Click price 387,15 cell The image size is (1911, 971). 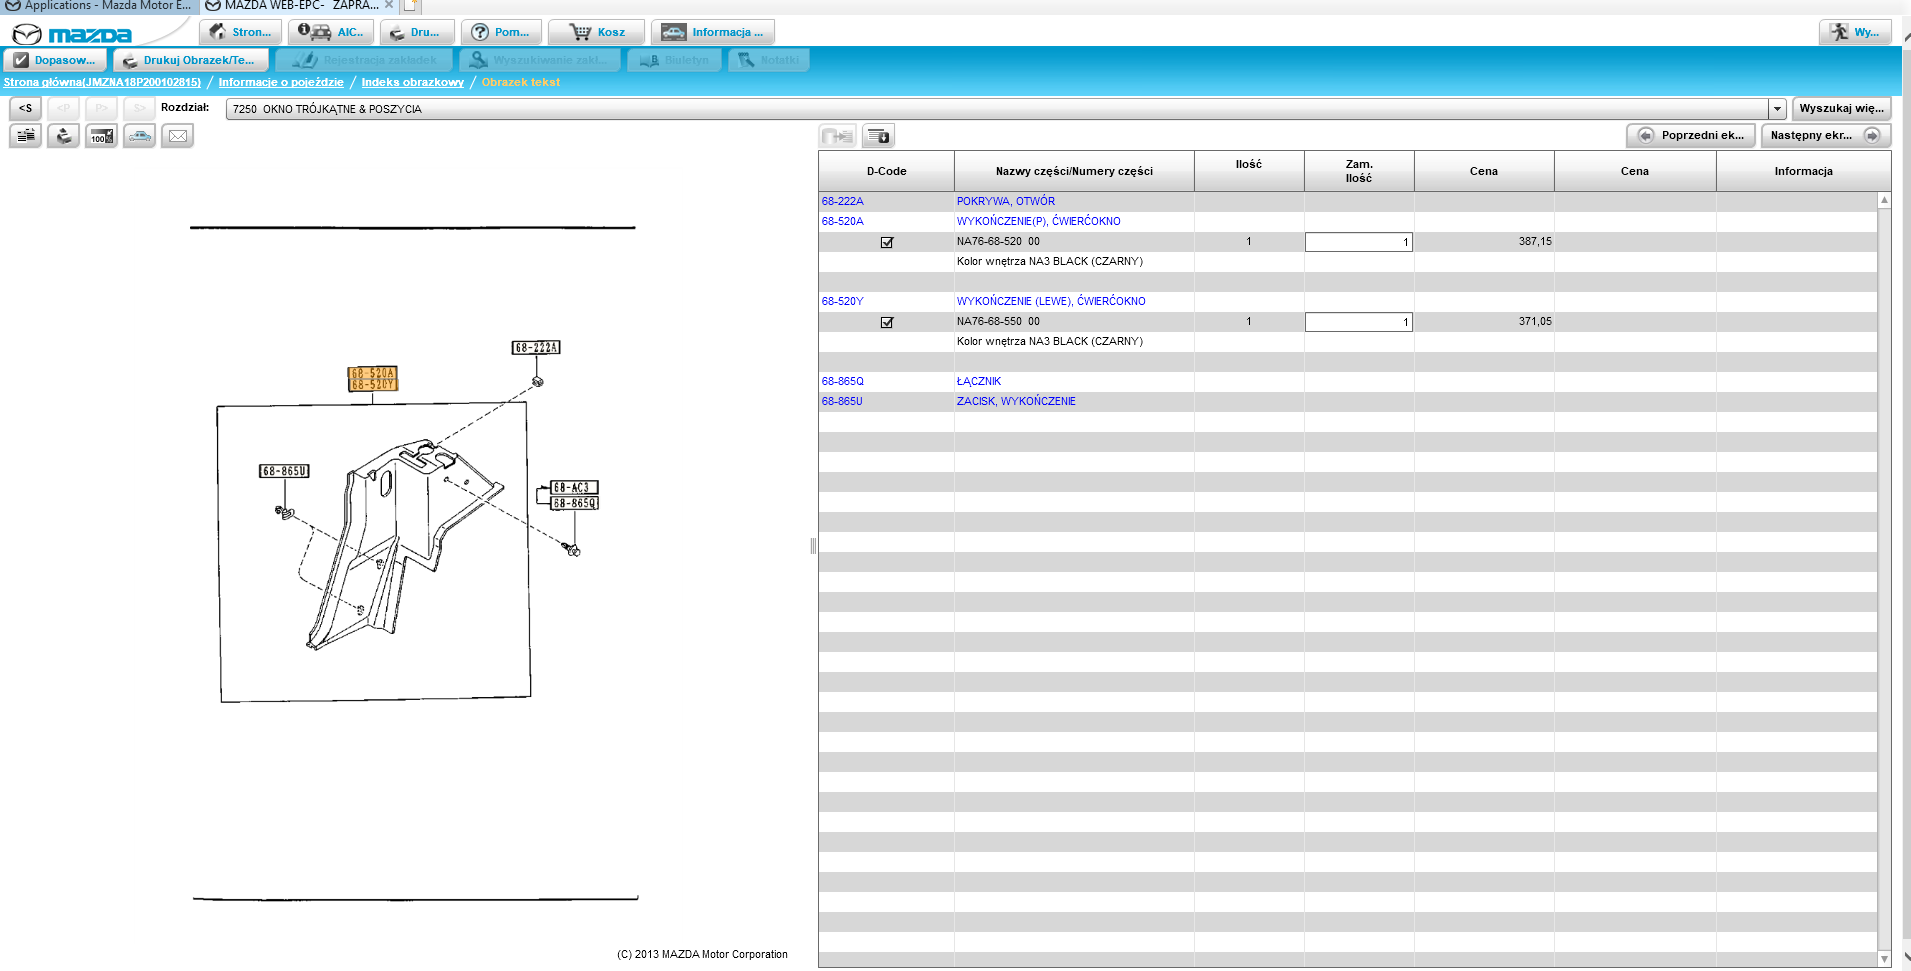[1484, 241]
